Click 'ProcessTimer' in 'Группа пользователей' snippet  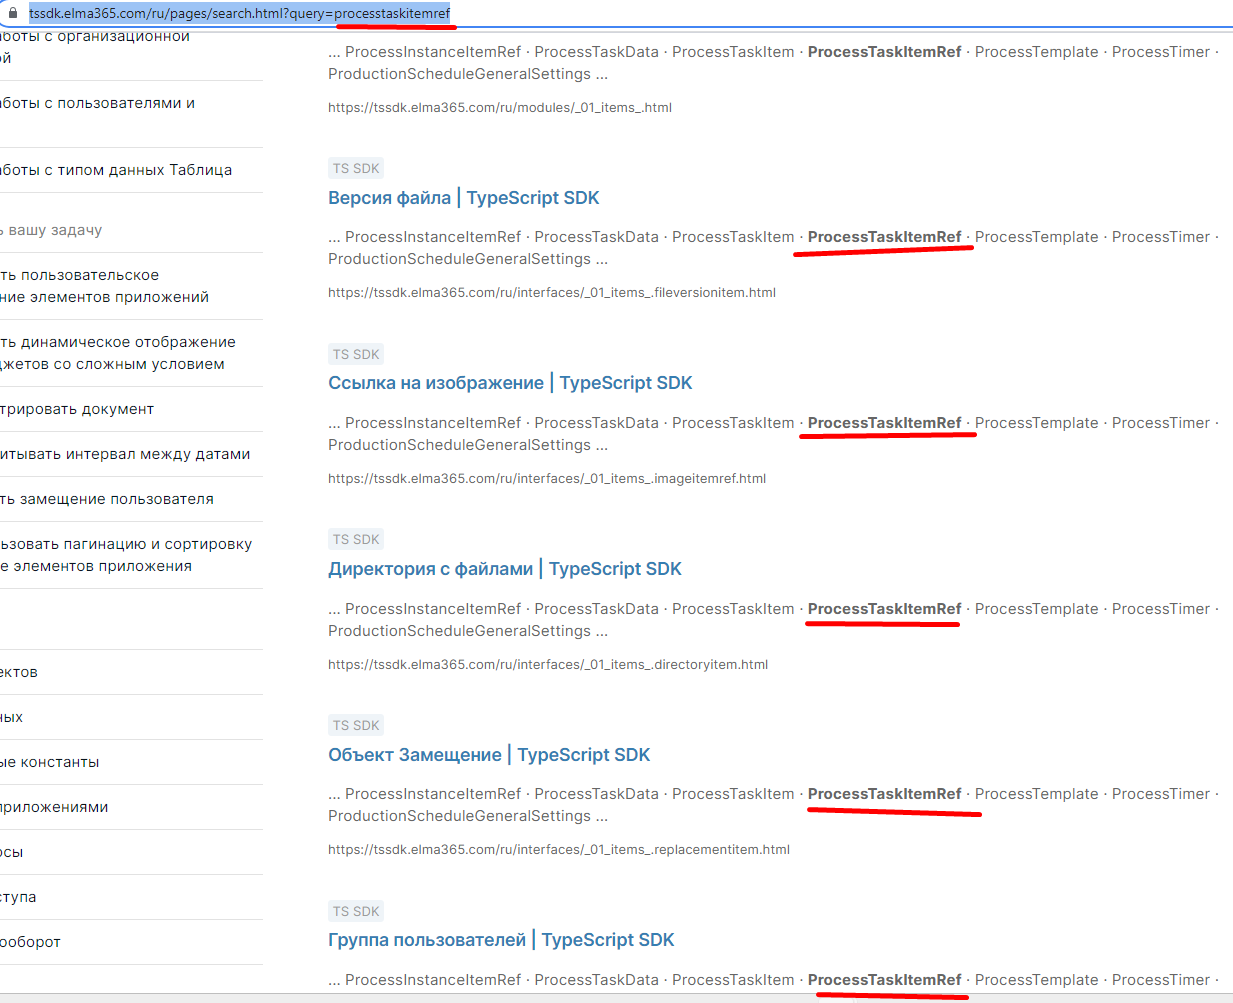(1161, 980)
